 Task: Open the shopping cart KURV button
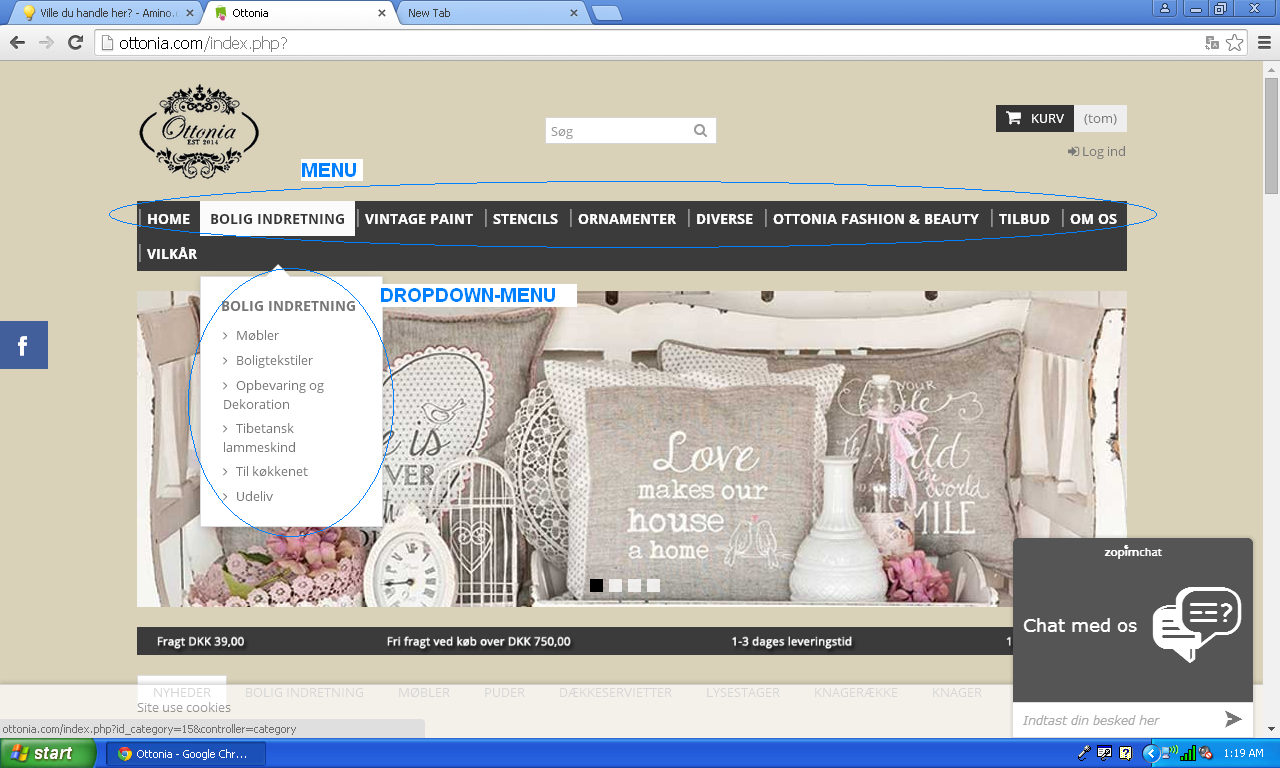click(1035, 118)
